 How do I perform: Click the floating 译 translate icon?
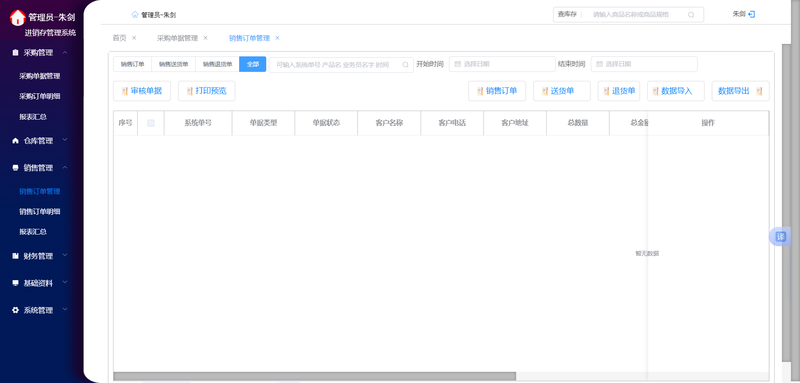point(780,237)
